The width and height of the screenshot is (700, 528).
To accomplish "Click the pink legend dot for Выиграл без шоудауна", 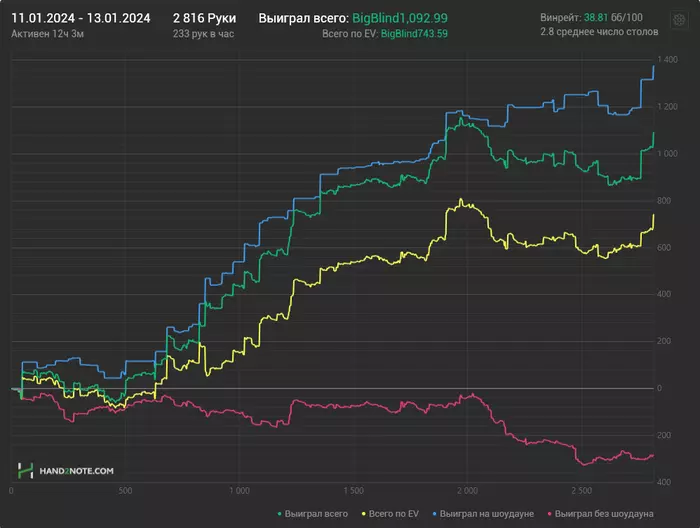I will 550,514.
